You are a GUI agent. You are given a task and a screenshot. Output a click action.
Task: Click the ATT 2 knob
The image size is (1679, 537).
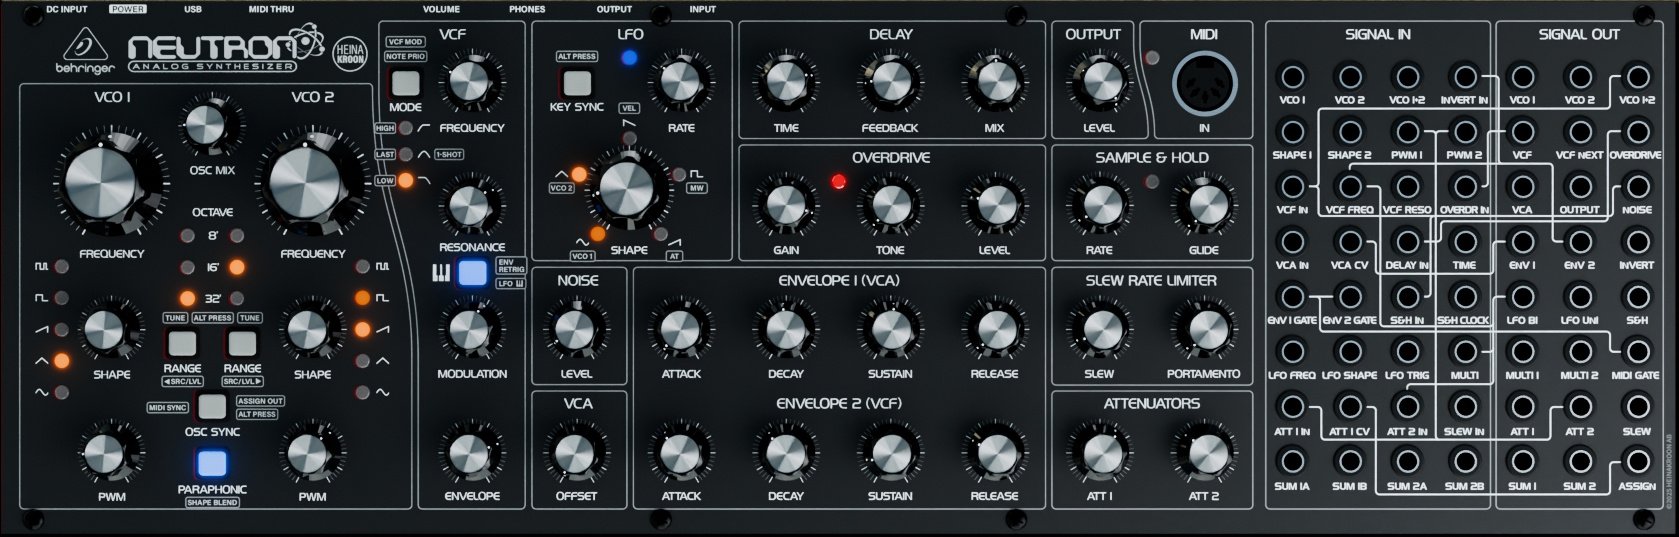(x=1204, y=452)
